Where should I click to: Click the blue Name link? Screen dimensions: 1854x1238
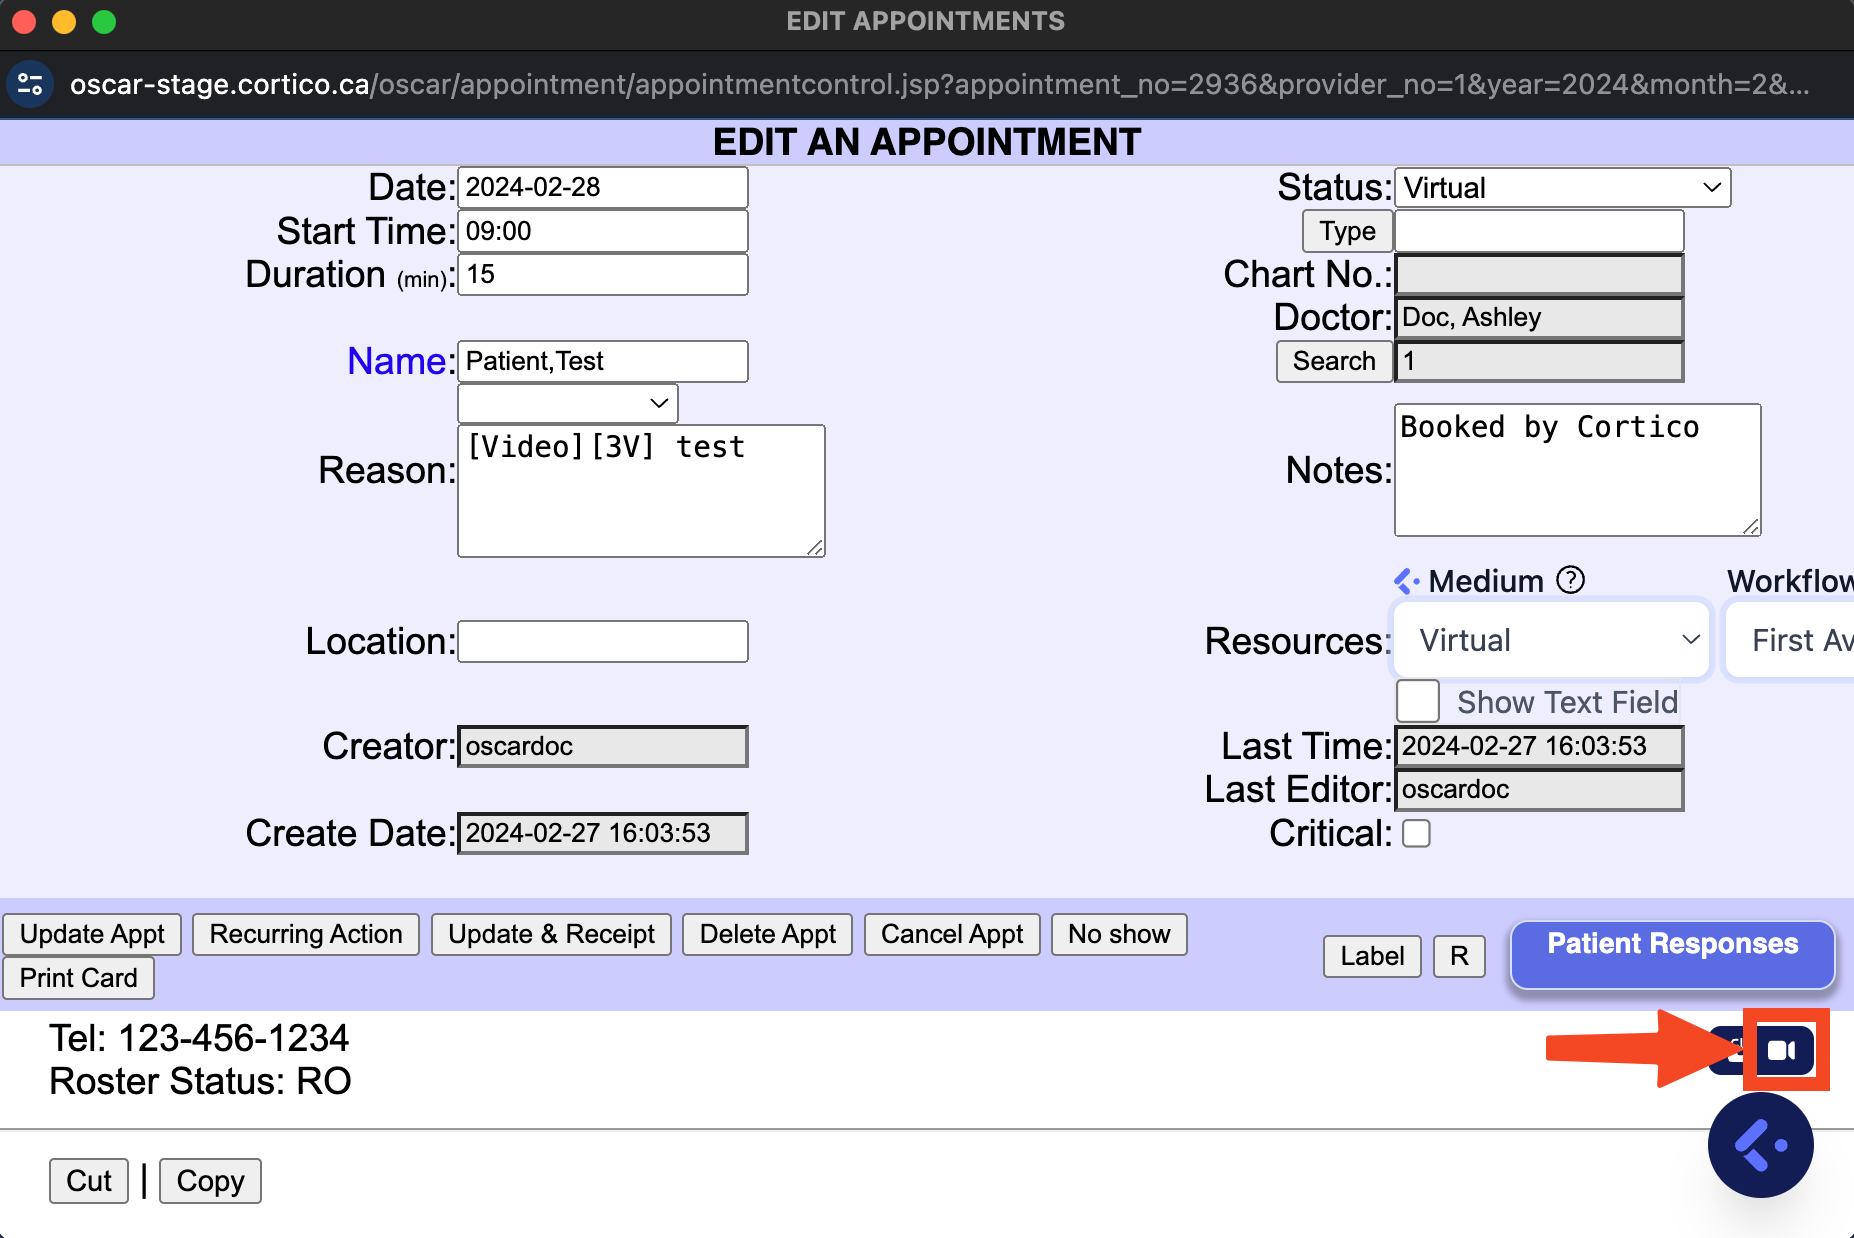pyautogui.click(x=397, y=361)
